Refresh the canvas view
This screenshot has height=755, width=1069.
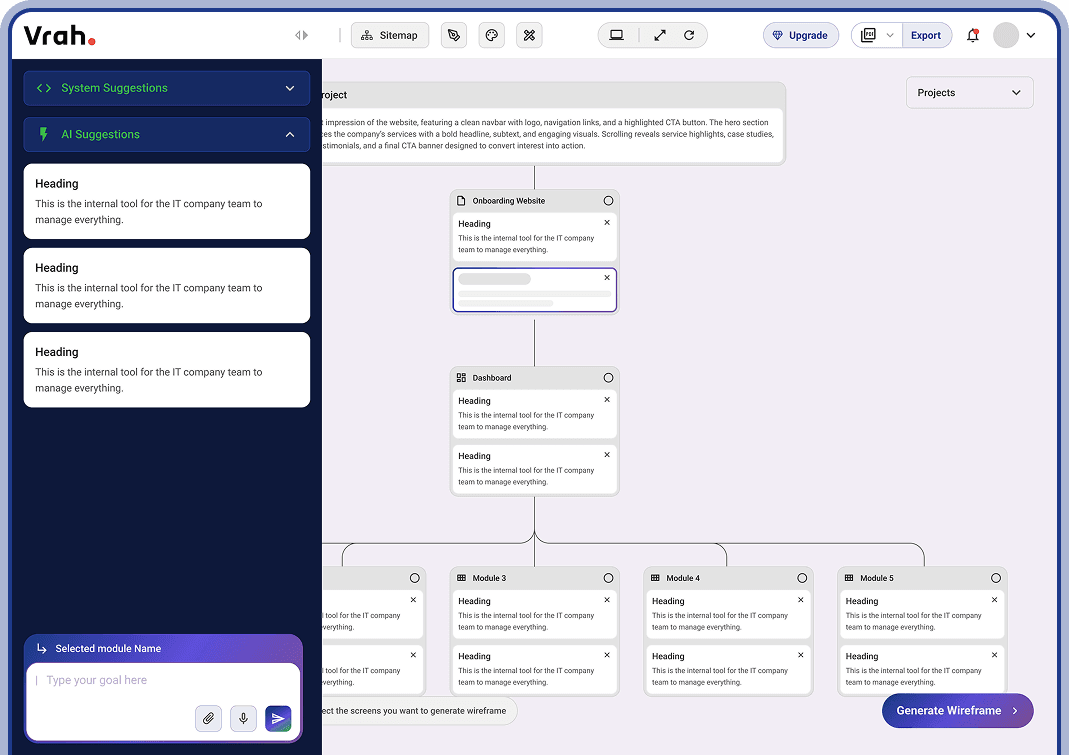coord(688,34)
